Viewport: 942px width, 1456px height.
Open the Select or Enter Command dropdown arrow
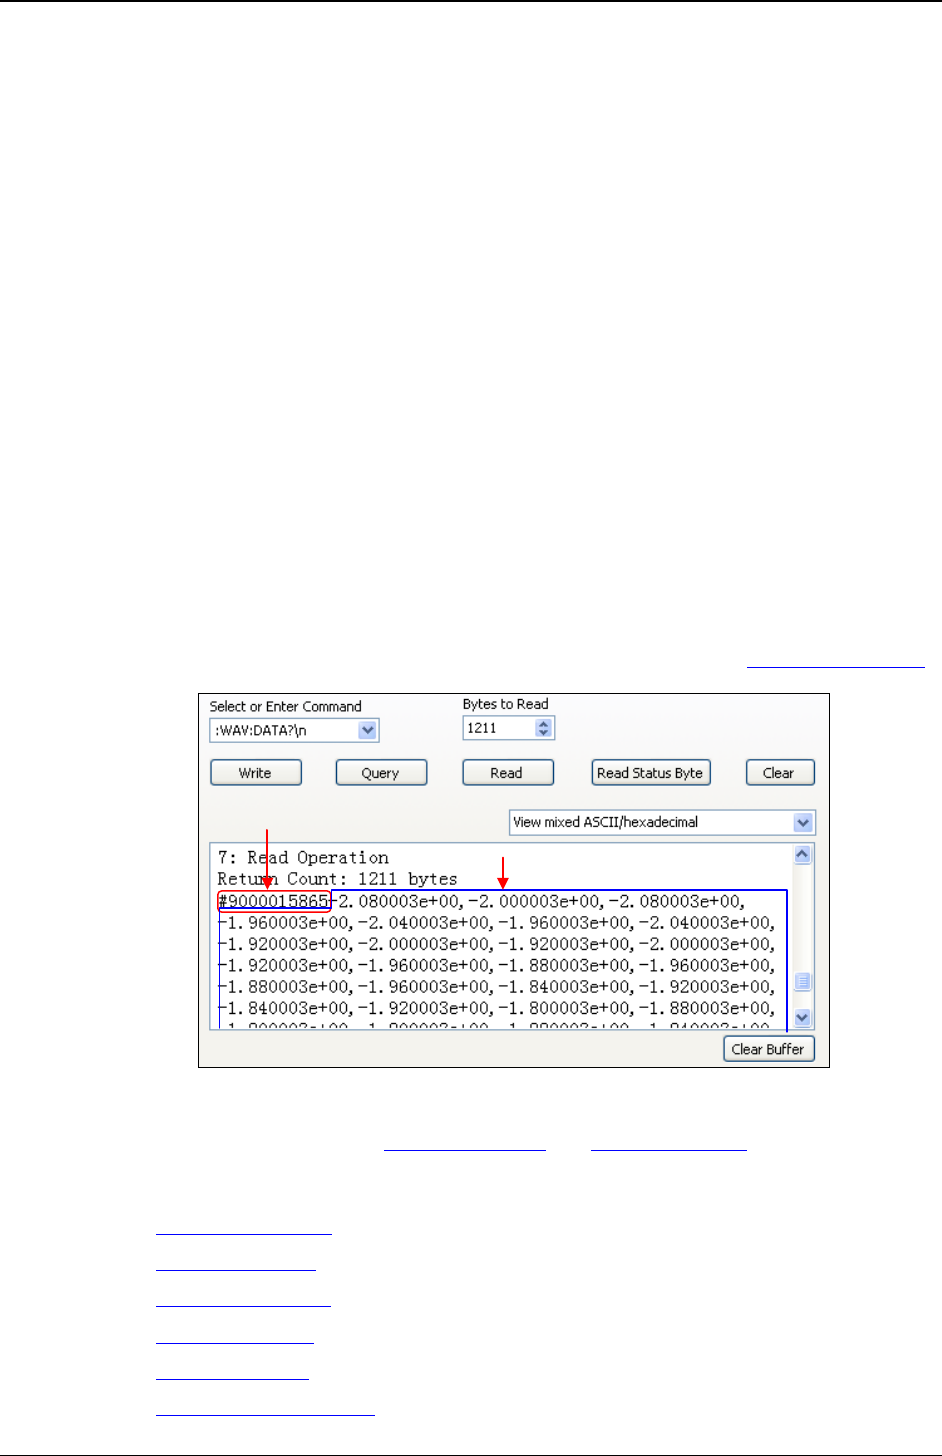[368, 730]
